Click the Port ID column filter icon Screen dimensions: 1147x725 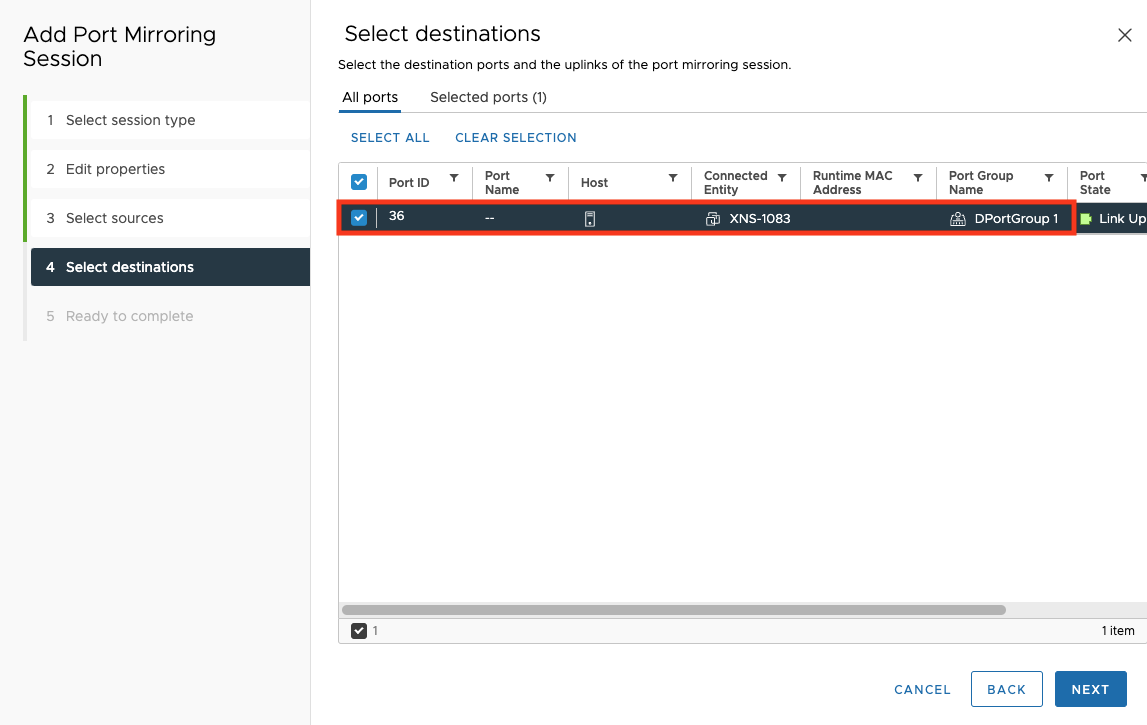pyautogui.click(x=454, y=178)
